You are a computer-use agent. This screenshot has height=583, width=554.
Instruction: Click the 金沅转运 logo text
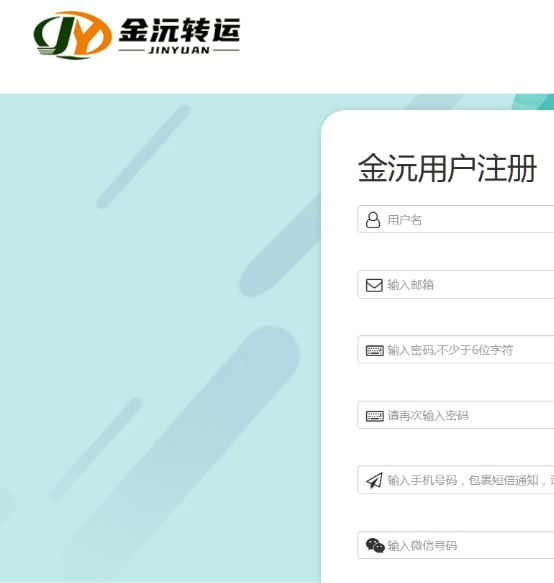[x=179, y=30]
